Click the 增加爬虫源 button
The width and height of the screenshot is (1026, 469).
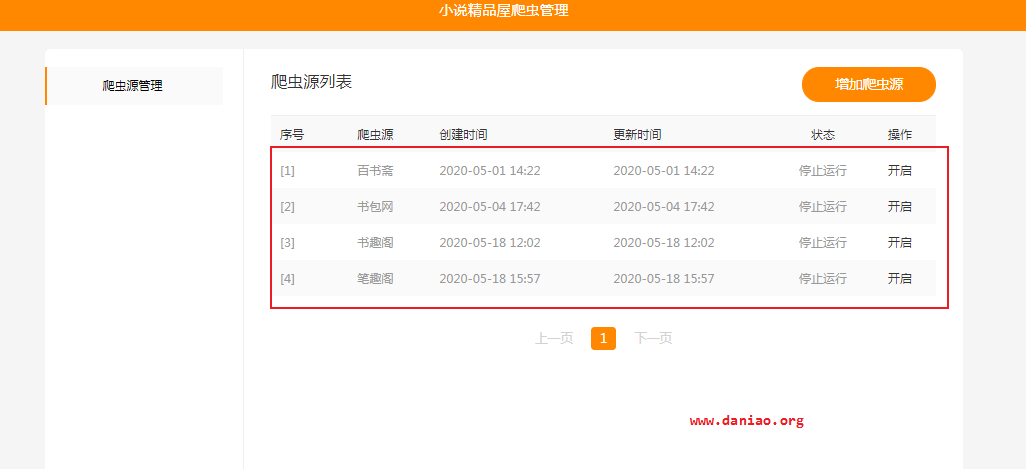pyautogui.click(x=868, y=84)
